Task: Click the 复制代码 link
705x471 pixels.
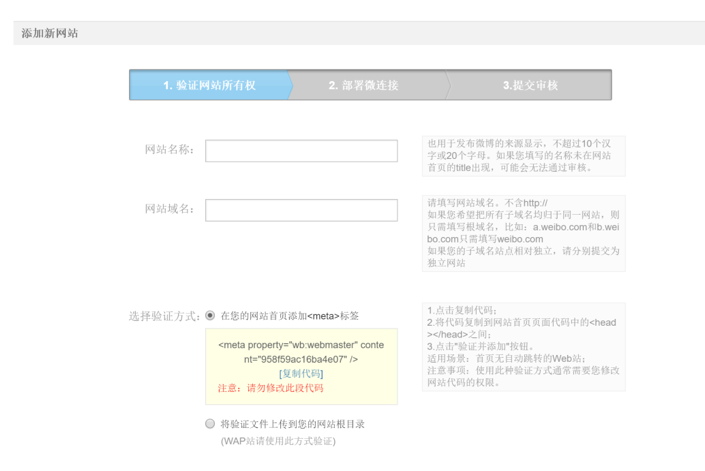Action: tap(301, 373)
